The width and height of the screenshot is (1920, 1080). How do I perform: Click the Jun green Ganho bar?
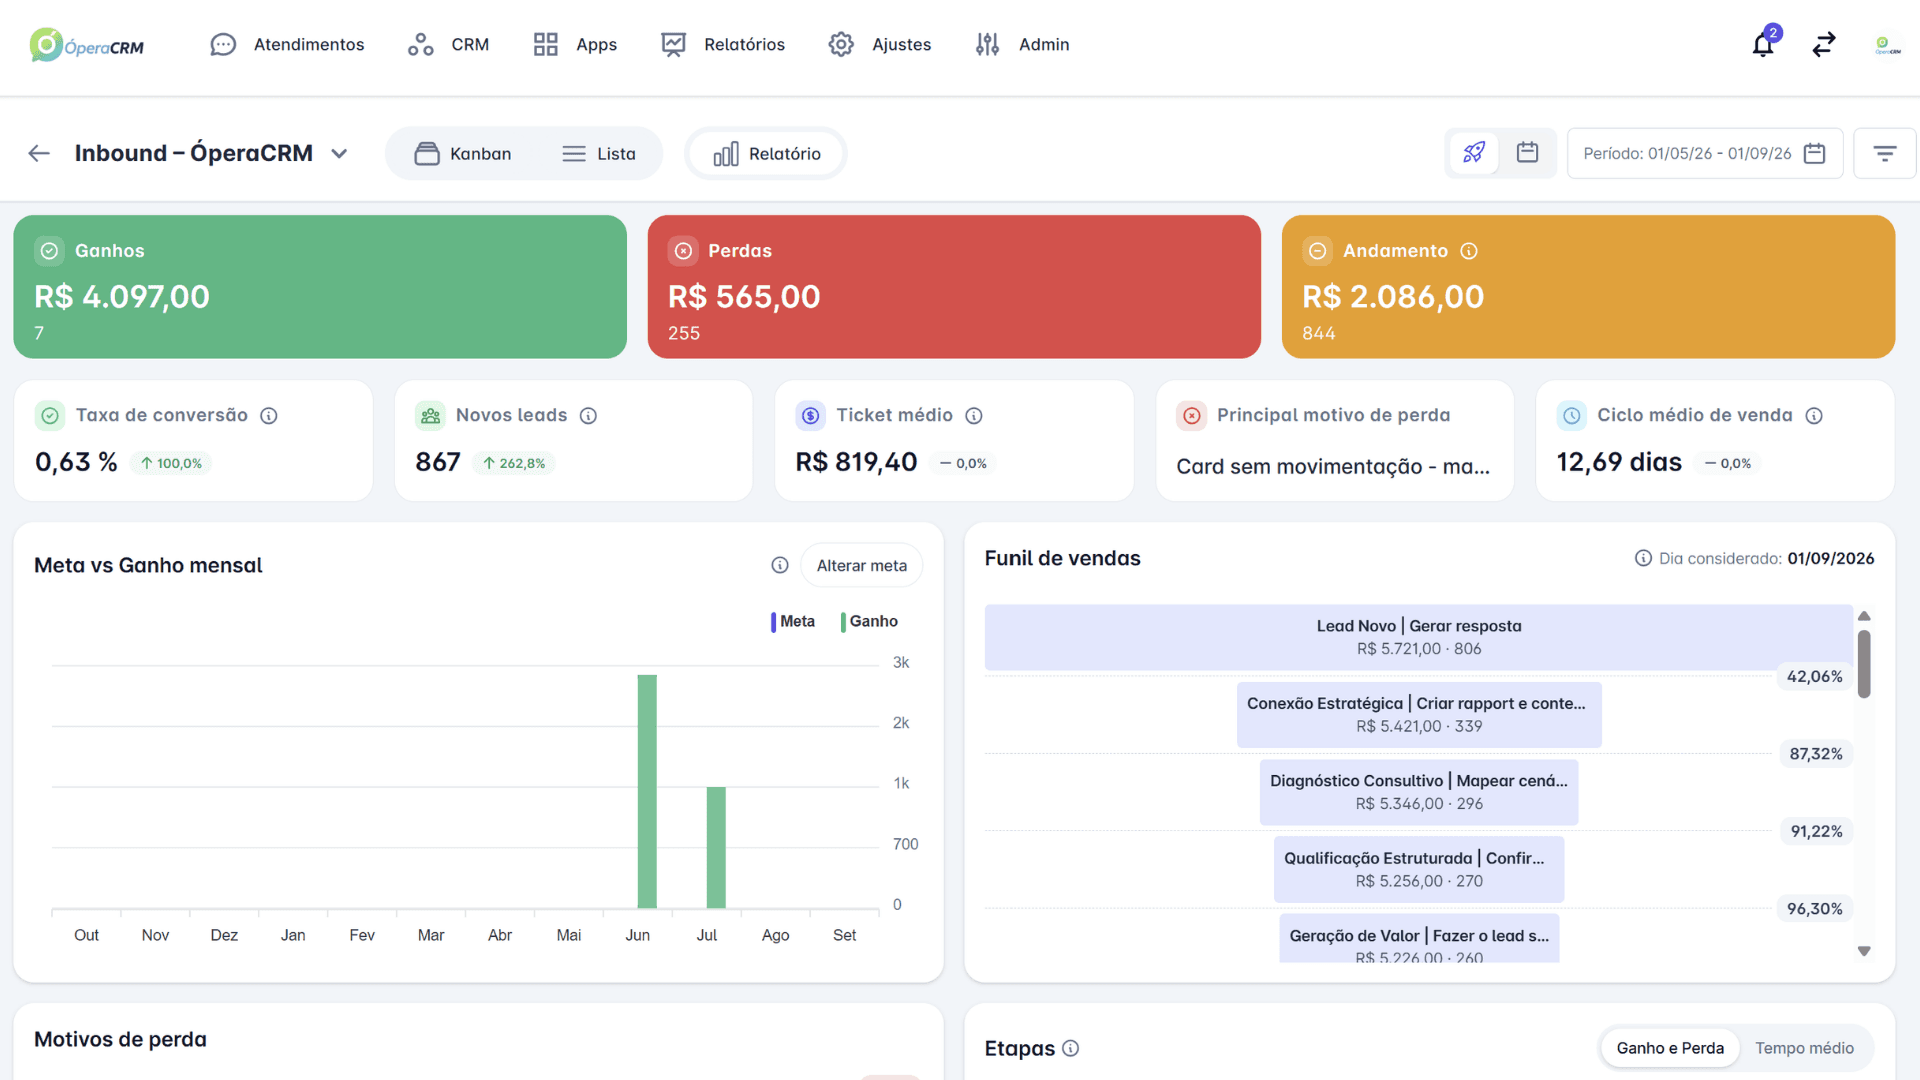tap(647, 791)
